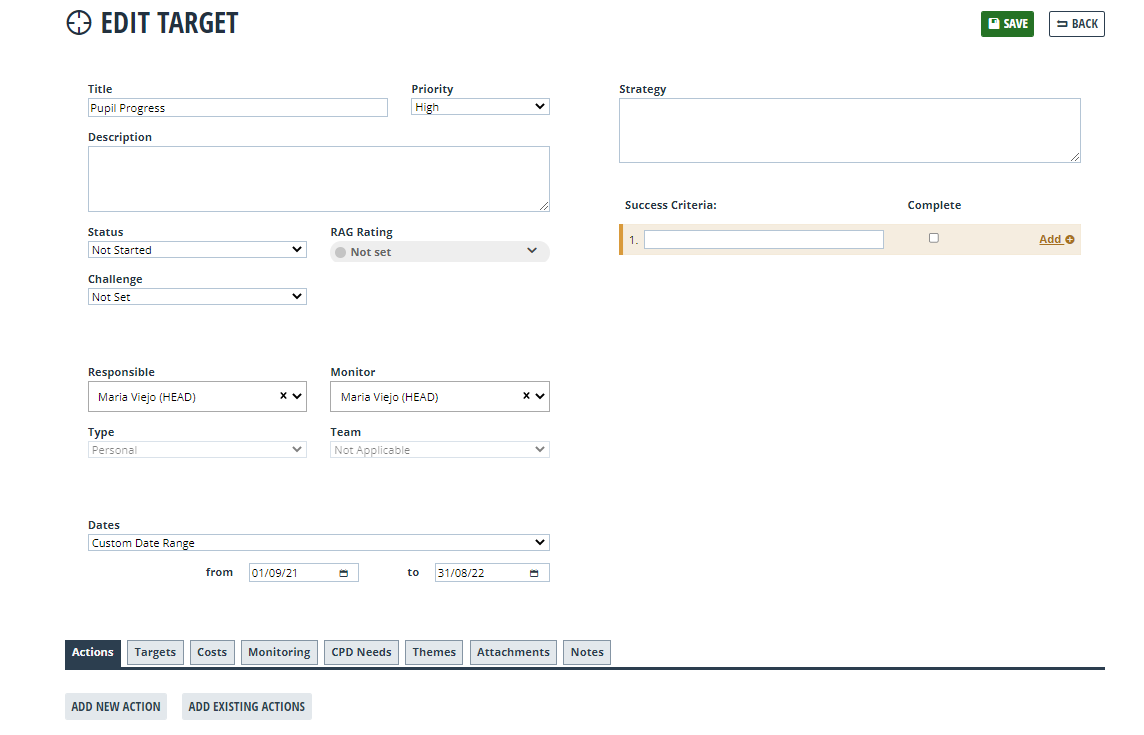1144x735 pixels.
Task: Save the target with the green Save button
Action: pyautogui.click(x=1008, y=24)
